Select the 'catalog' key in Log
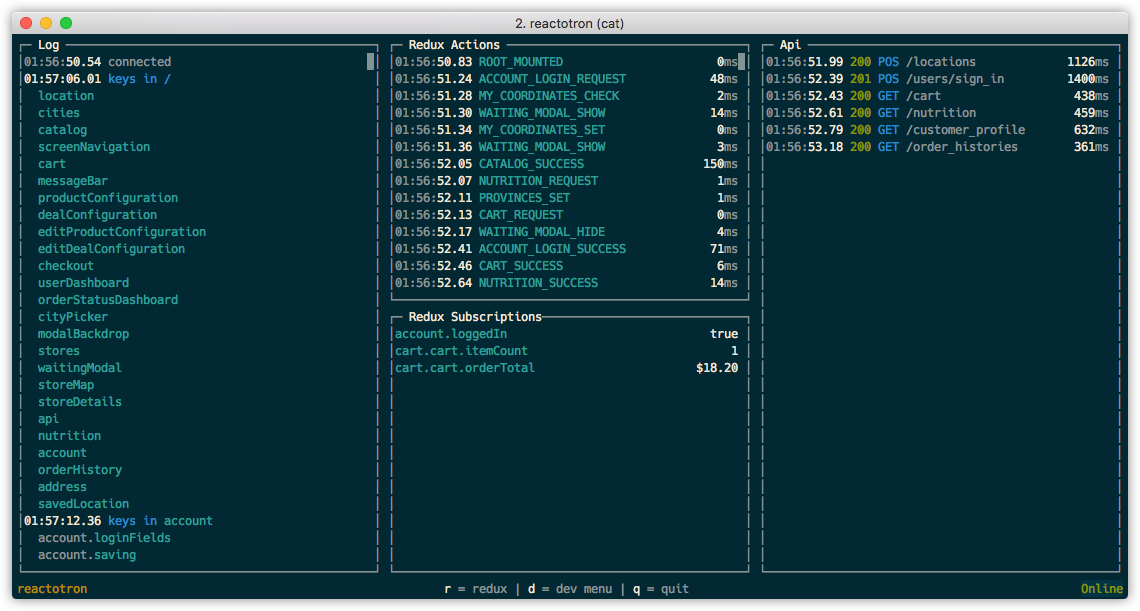 pos(63,129)
